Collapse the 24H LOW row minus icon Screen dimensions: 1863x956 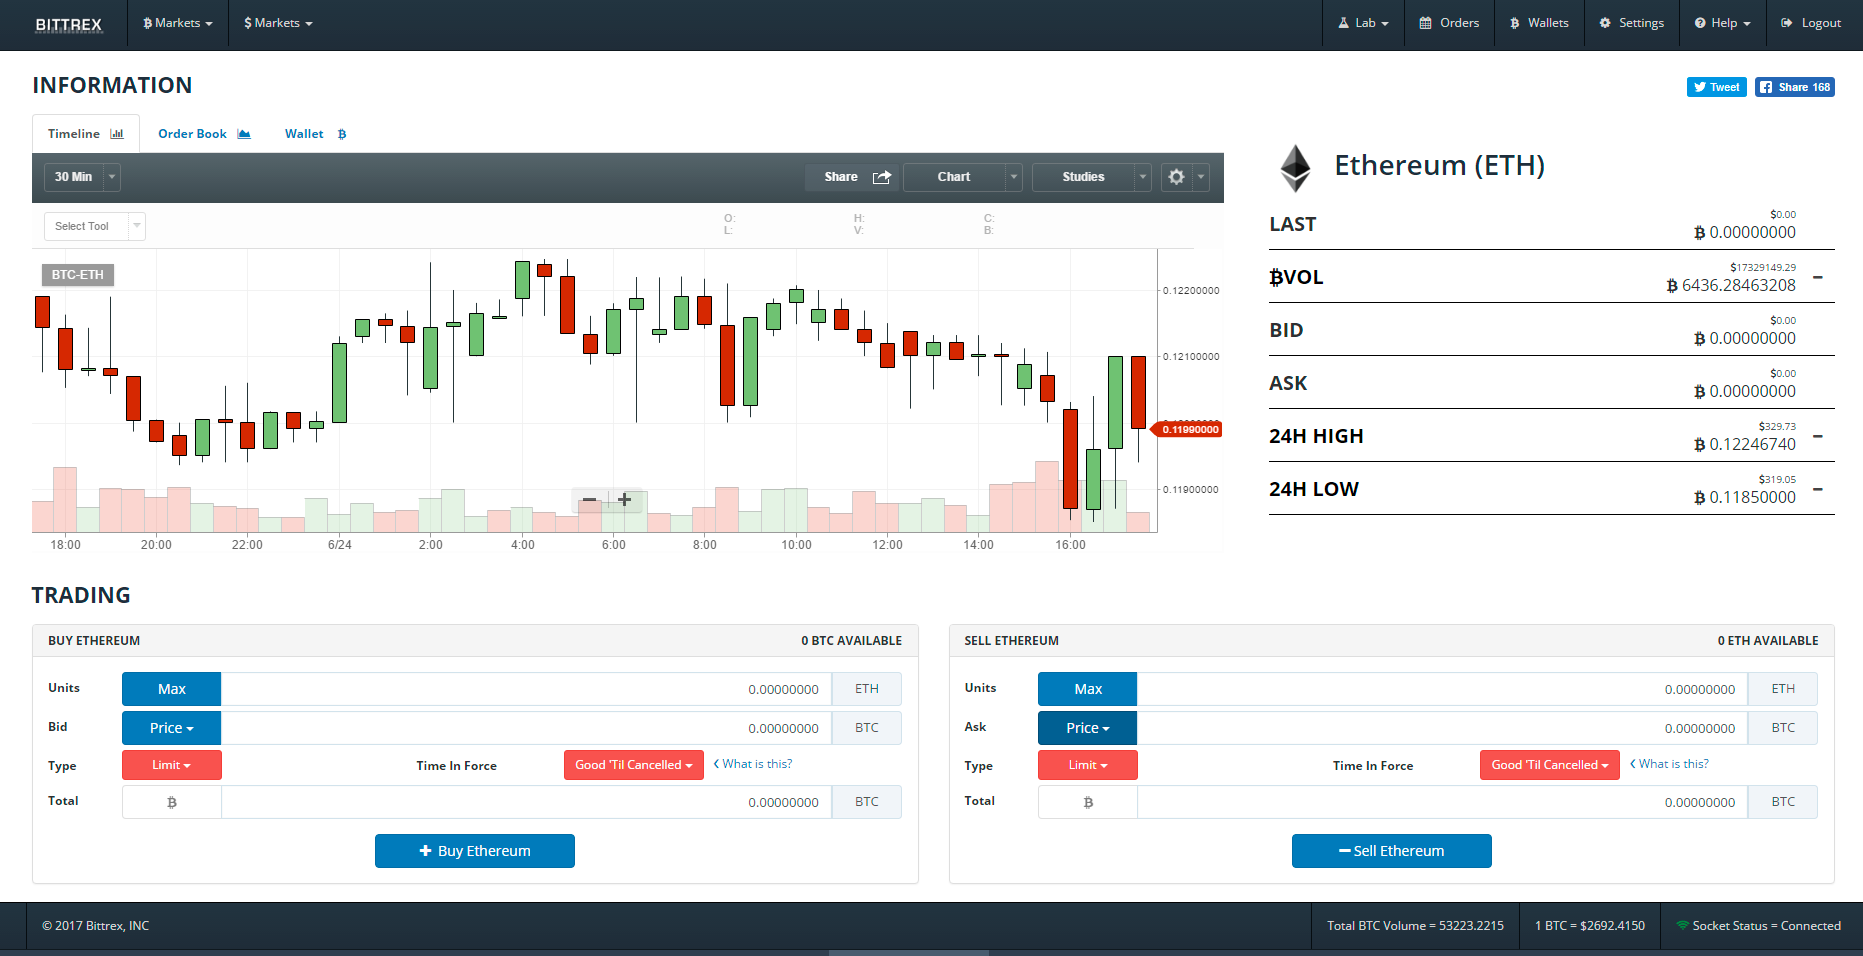click(1818, 489)
